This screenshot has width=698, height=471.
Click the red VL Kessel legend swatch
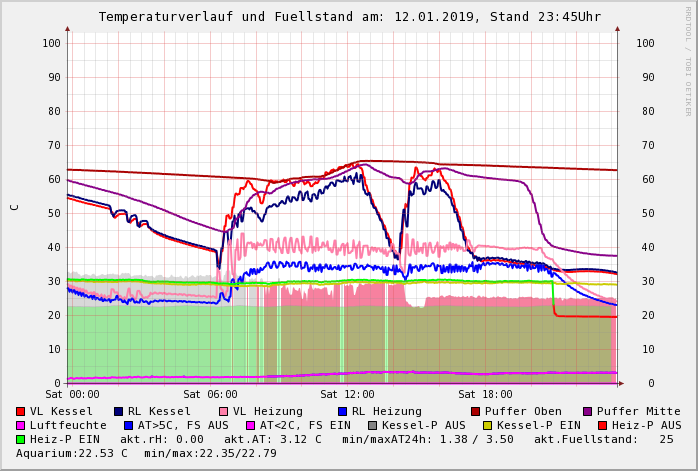click(x=21, y=411)
